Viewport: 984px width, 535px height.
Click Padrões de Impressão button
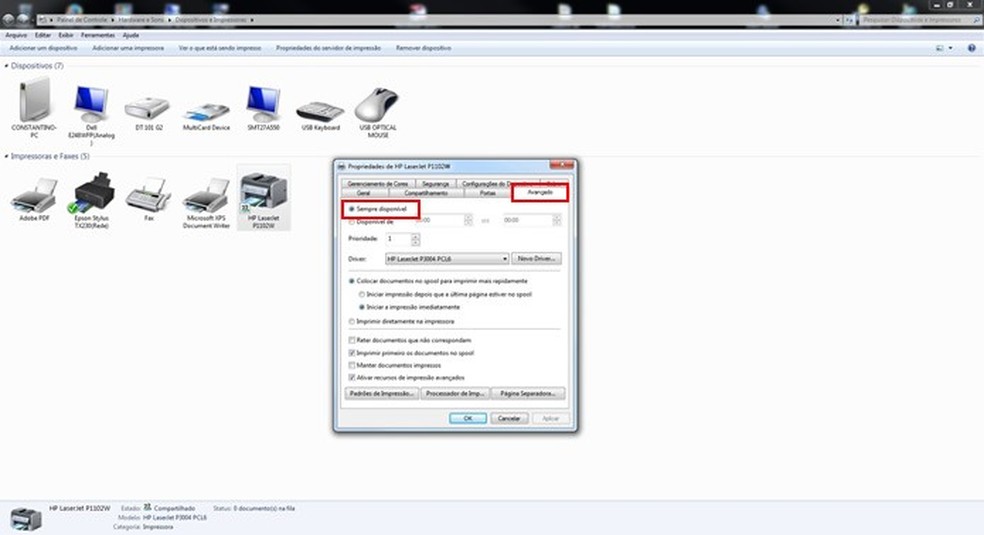382,393
